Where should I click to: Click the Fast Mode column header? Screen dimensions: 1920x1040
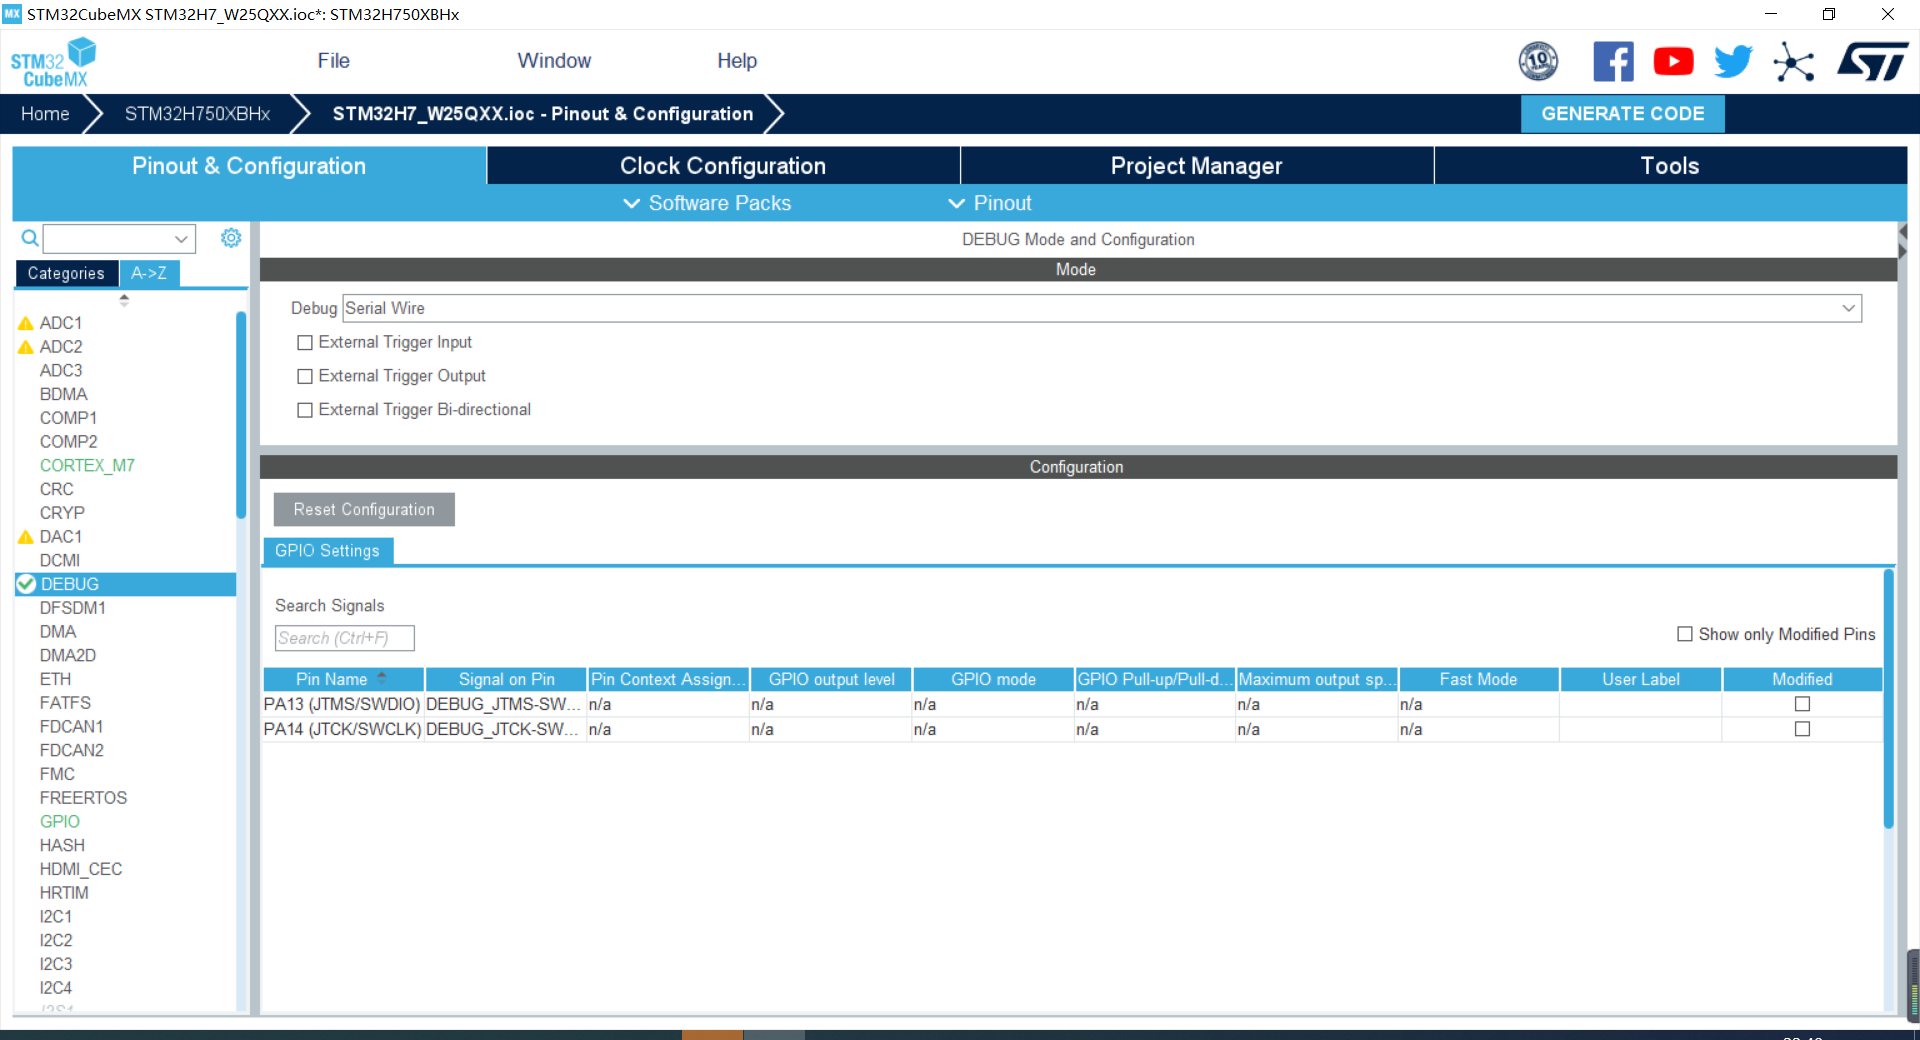point(1478,679)
